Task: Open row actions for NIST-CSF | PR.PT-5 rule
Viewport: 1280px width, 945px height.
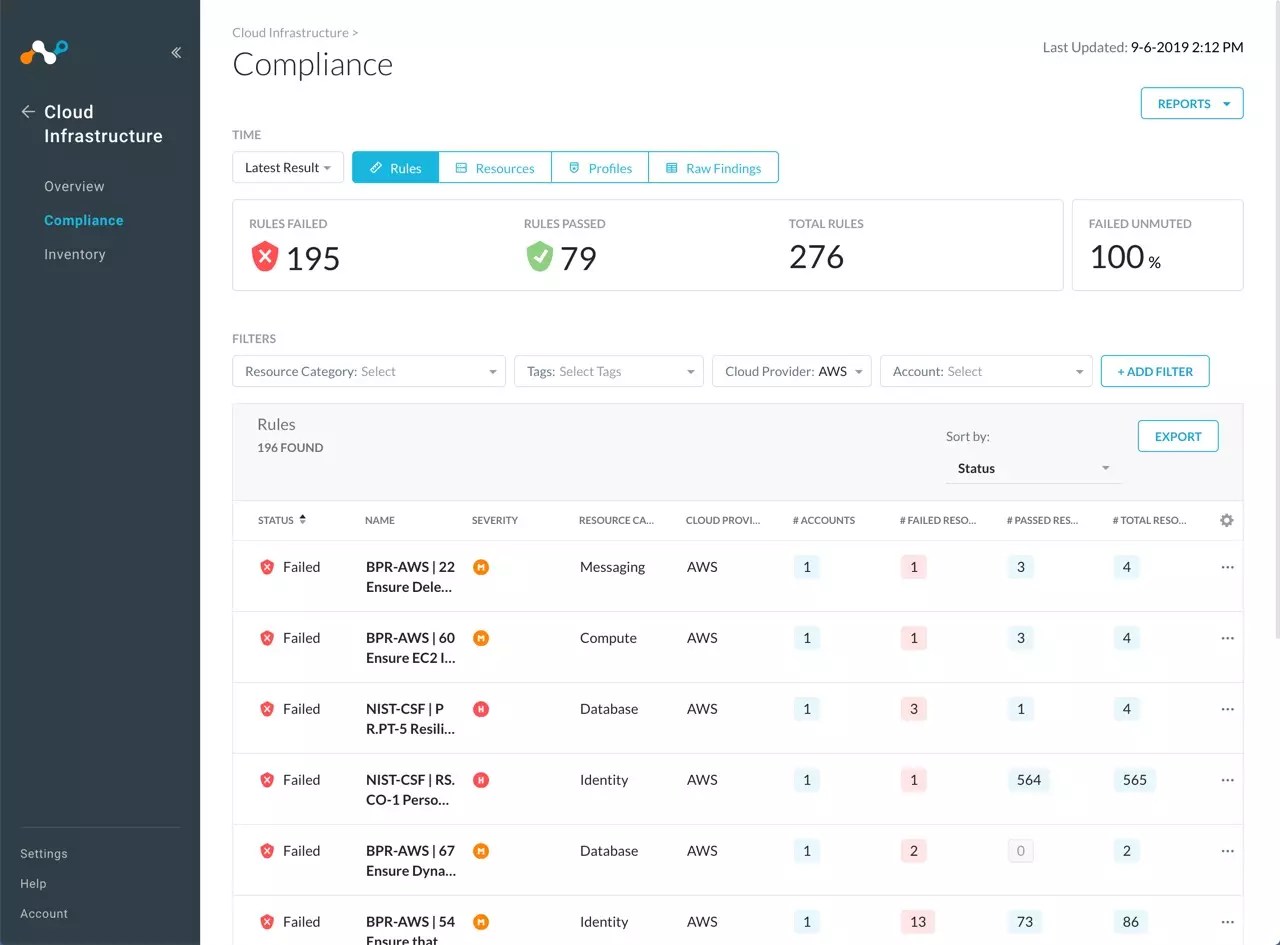Action: coord(1227,709)
